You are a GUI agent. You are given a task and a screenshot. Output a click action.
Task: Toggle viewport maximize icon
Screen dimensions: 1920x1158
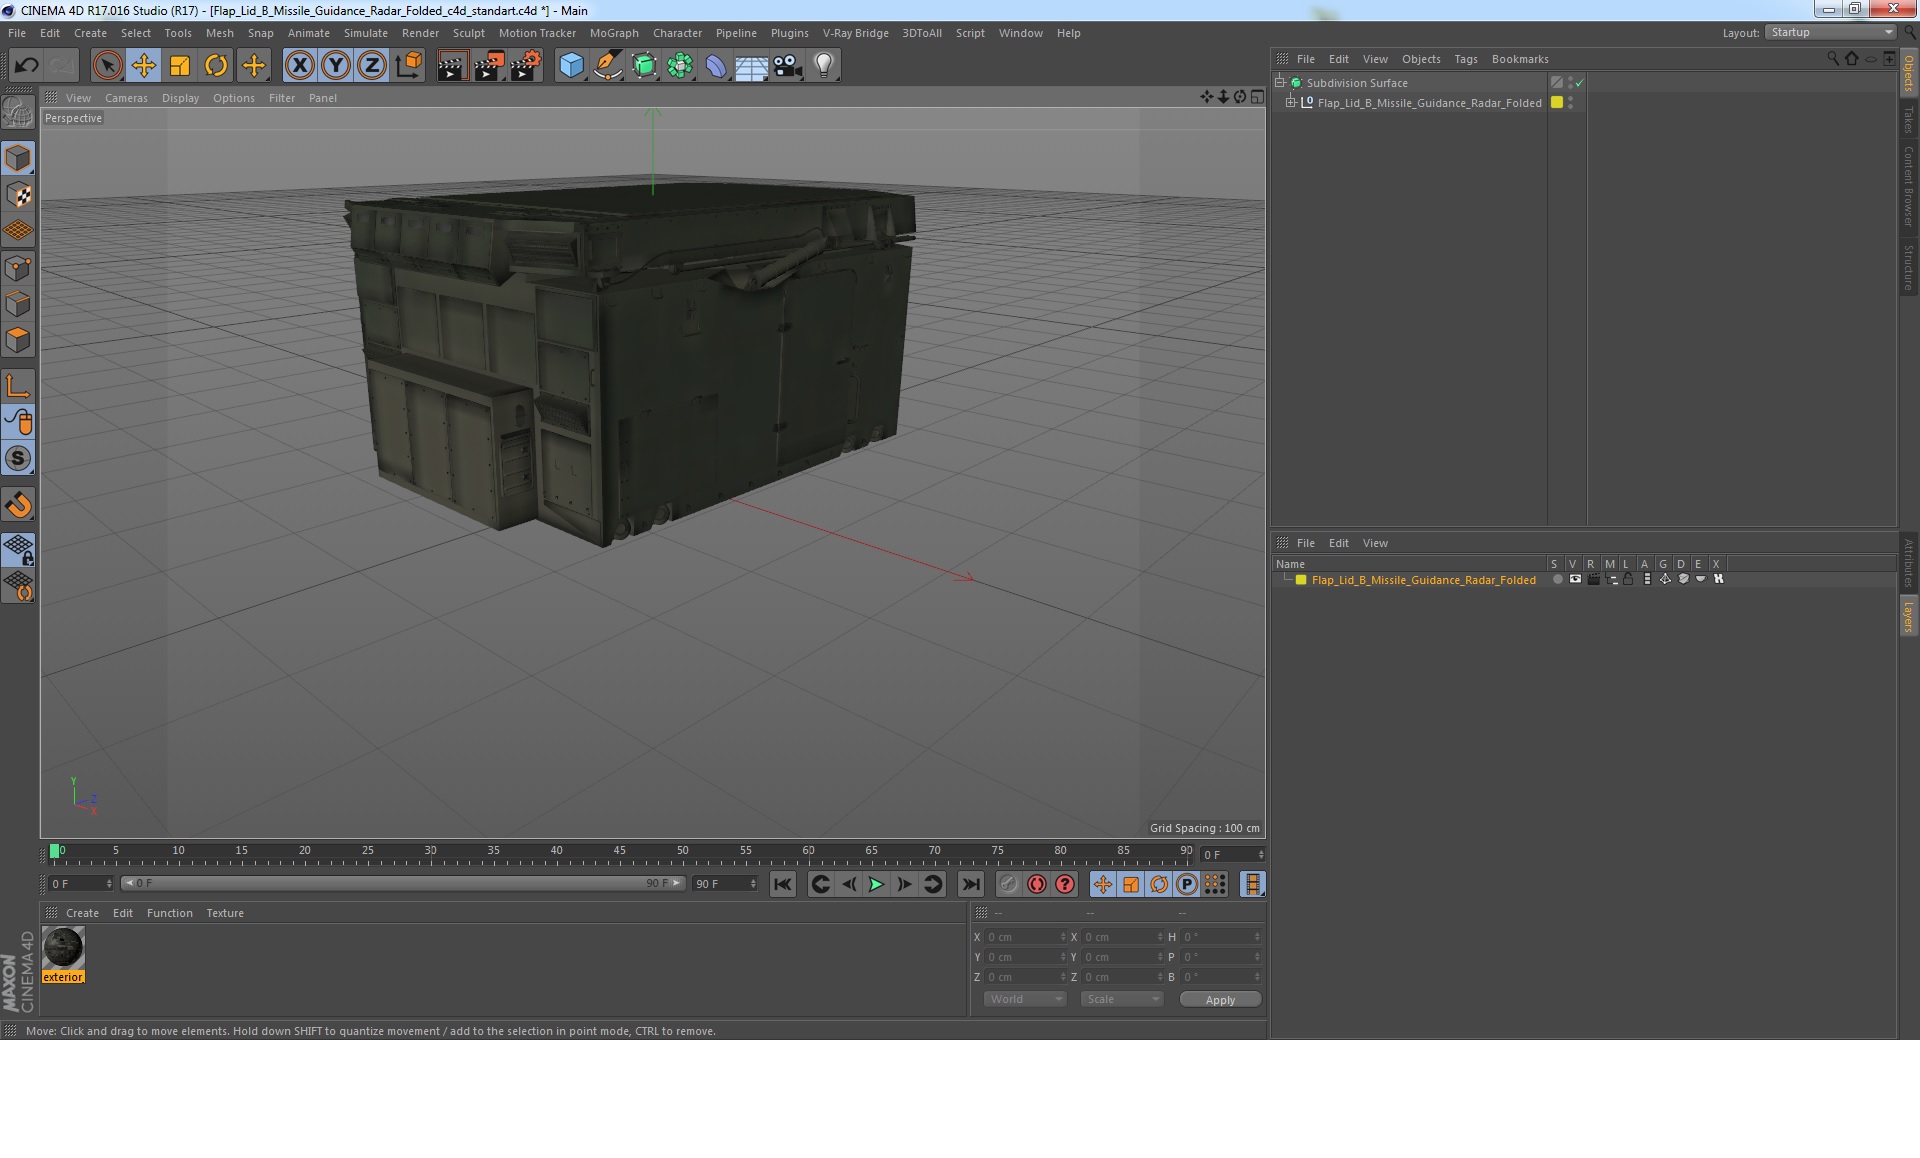coord(1257,97)
